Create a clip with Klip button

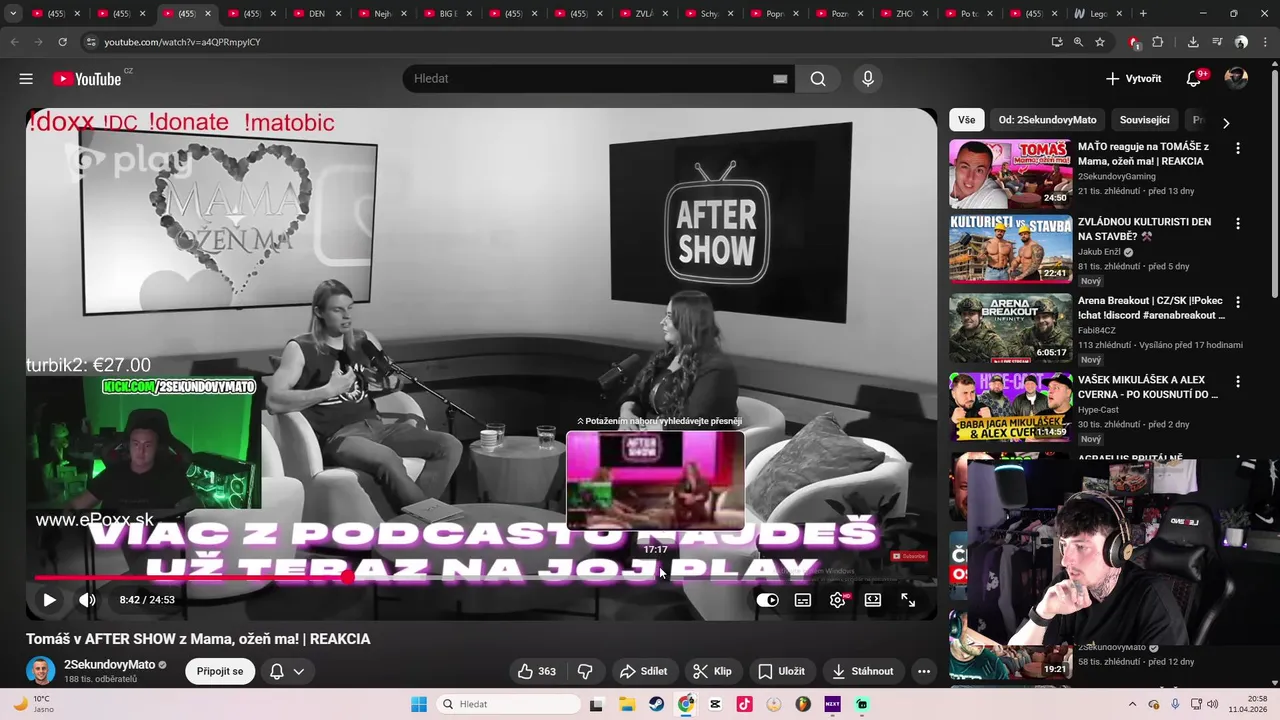click(x=713, y=671)
